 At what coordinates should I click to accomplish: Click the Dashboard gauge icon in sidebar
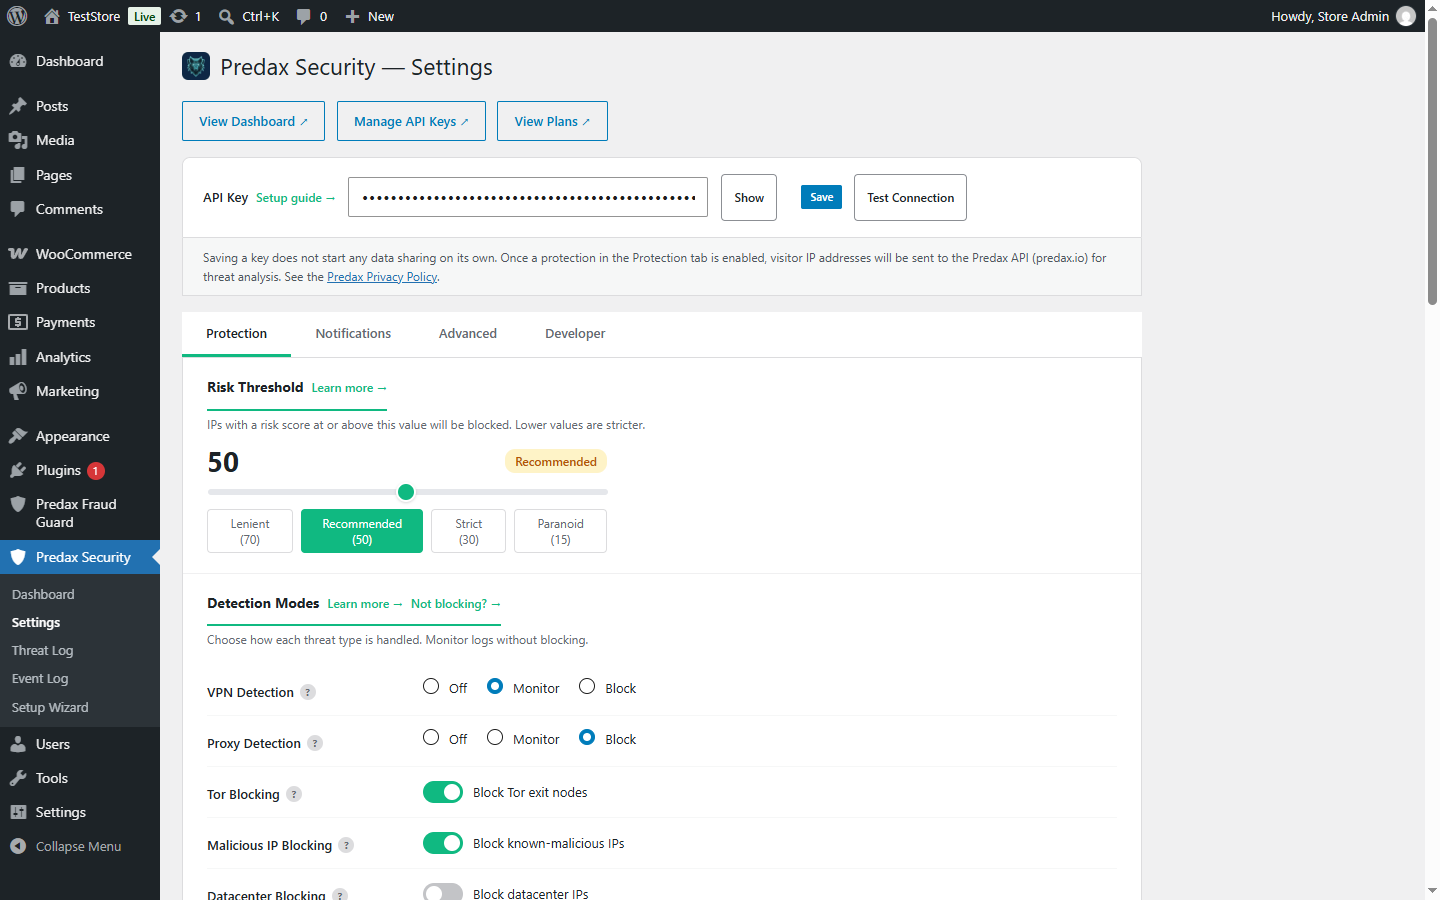pos(18,61)
